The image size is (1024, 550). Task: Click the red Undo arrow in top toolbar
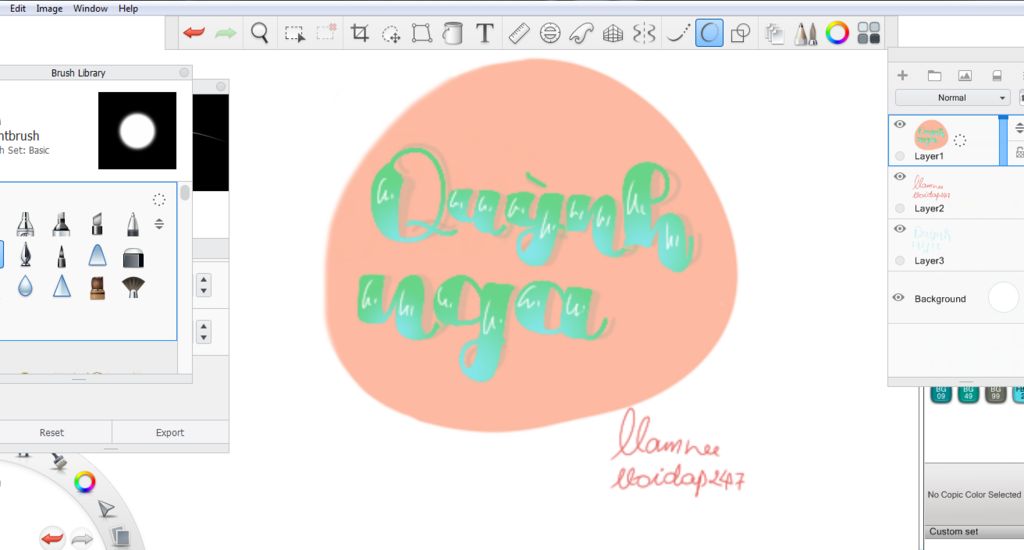194,33
